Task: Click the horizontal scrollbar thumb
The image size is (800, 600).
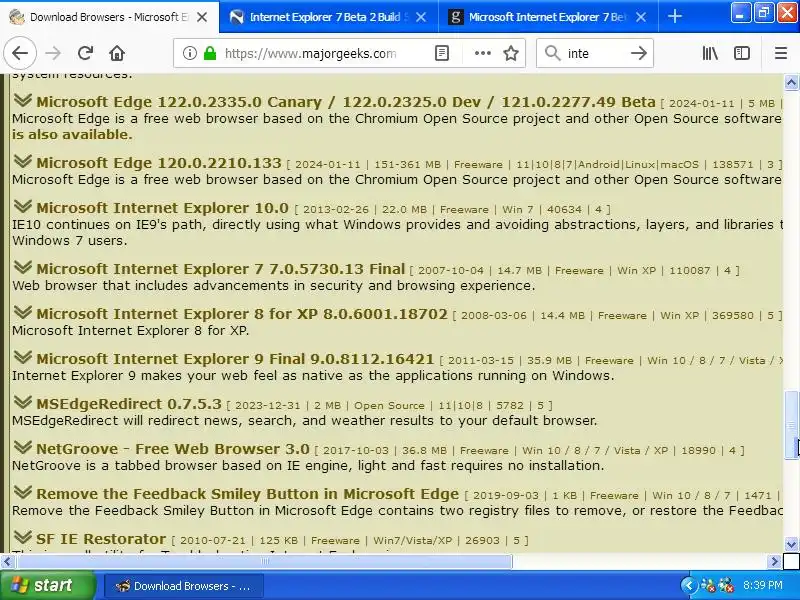Action: 264,562
